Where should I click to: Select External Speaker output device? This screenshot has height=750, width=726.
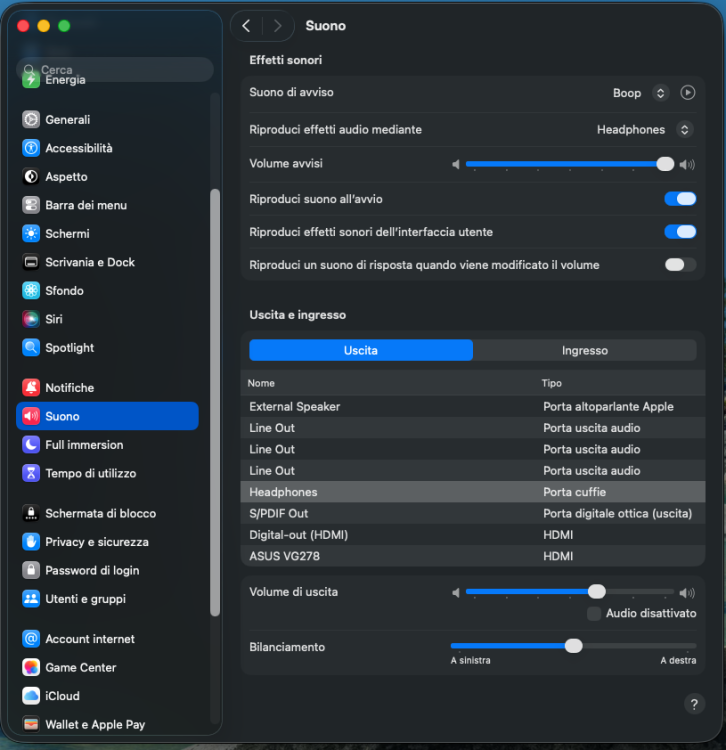click(x=473, y=407)
